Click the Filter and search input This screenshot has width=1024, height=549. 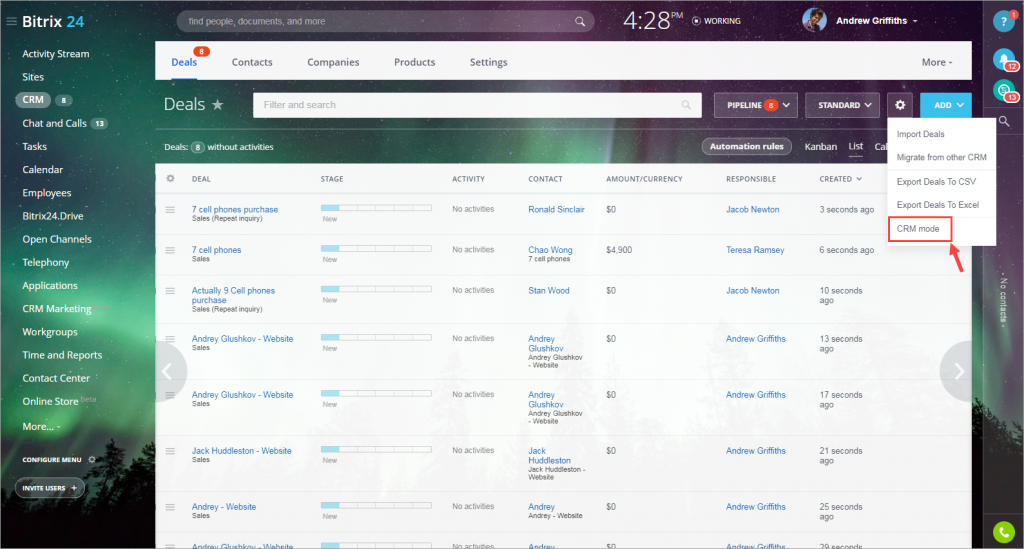477,105
